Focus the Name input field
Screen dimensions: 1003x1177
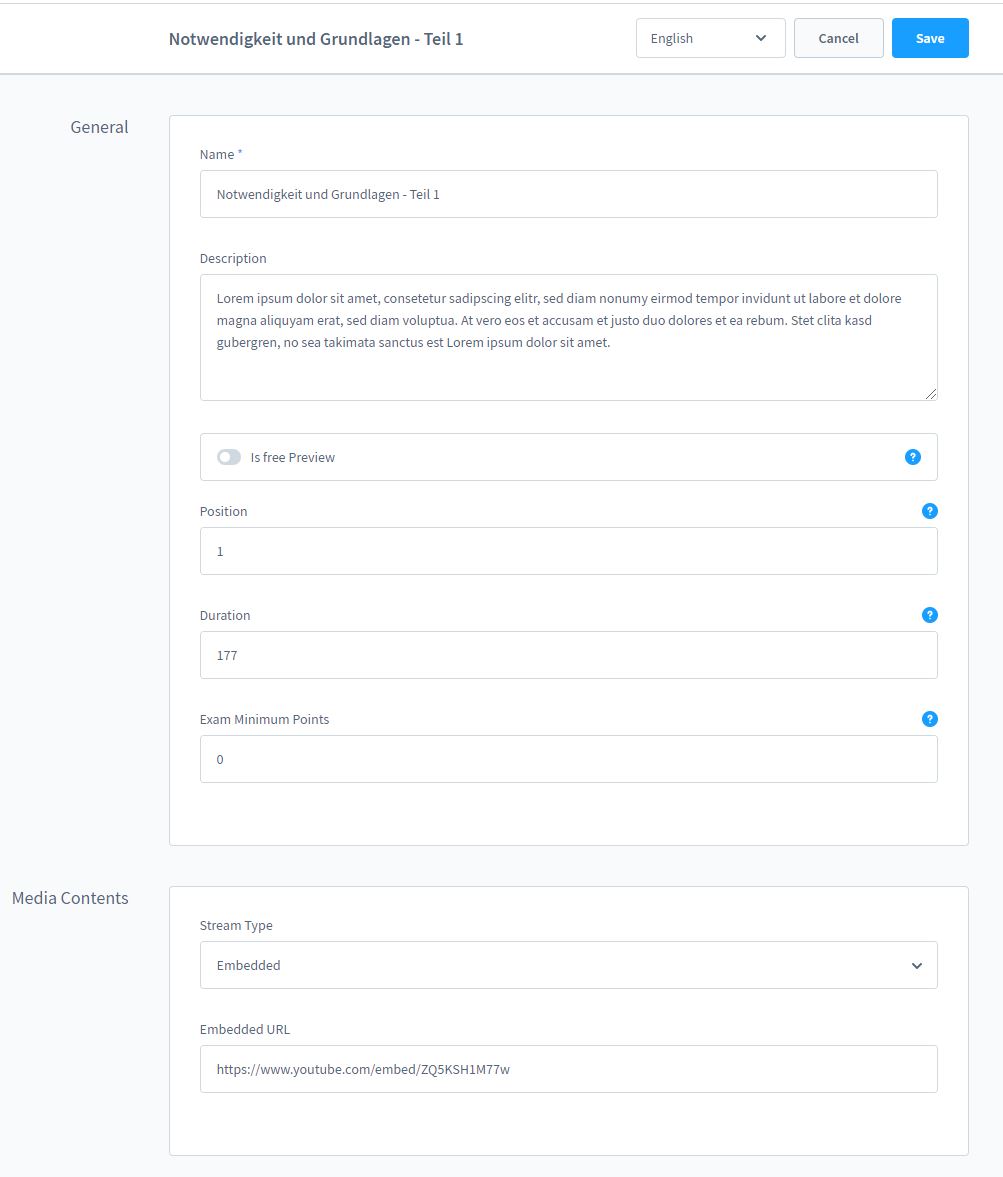[568, 194]
